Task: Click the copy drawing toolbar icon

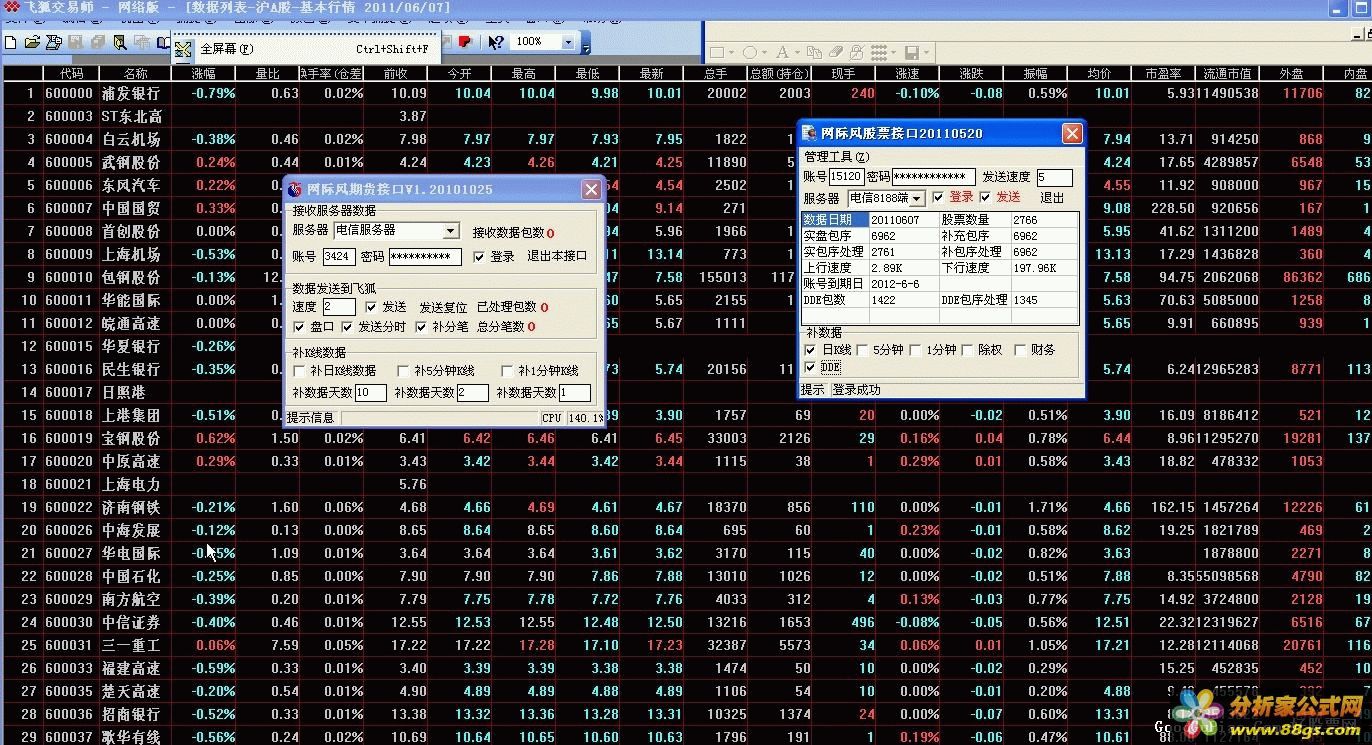Action: tap(815, 52)
